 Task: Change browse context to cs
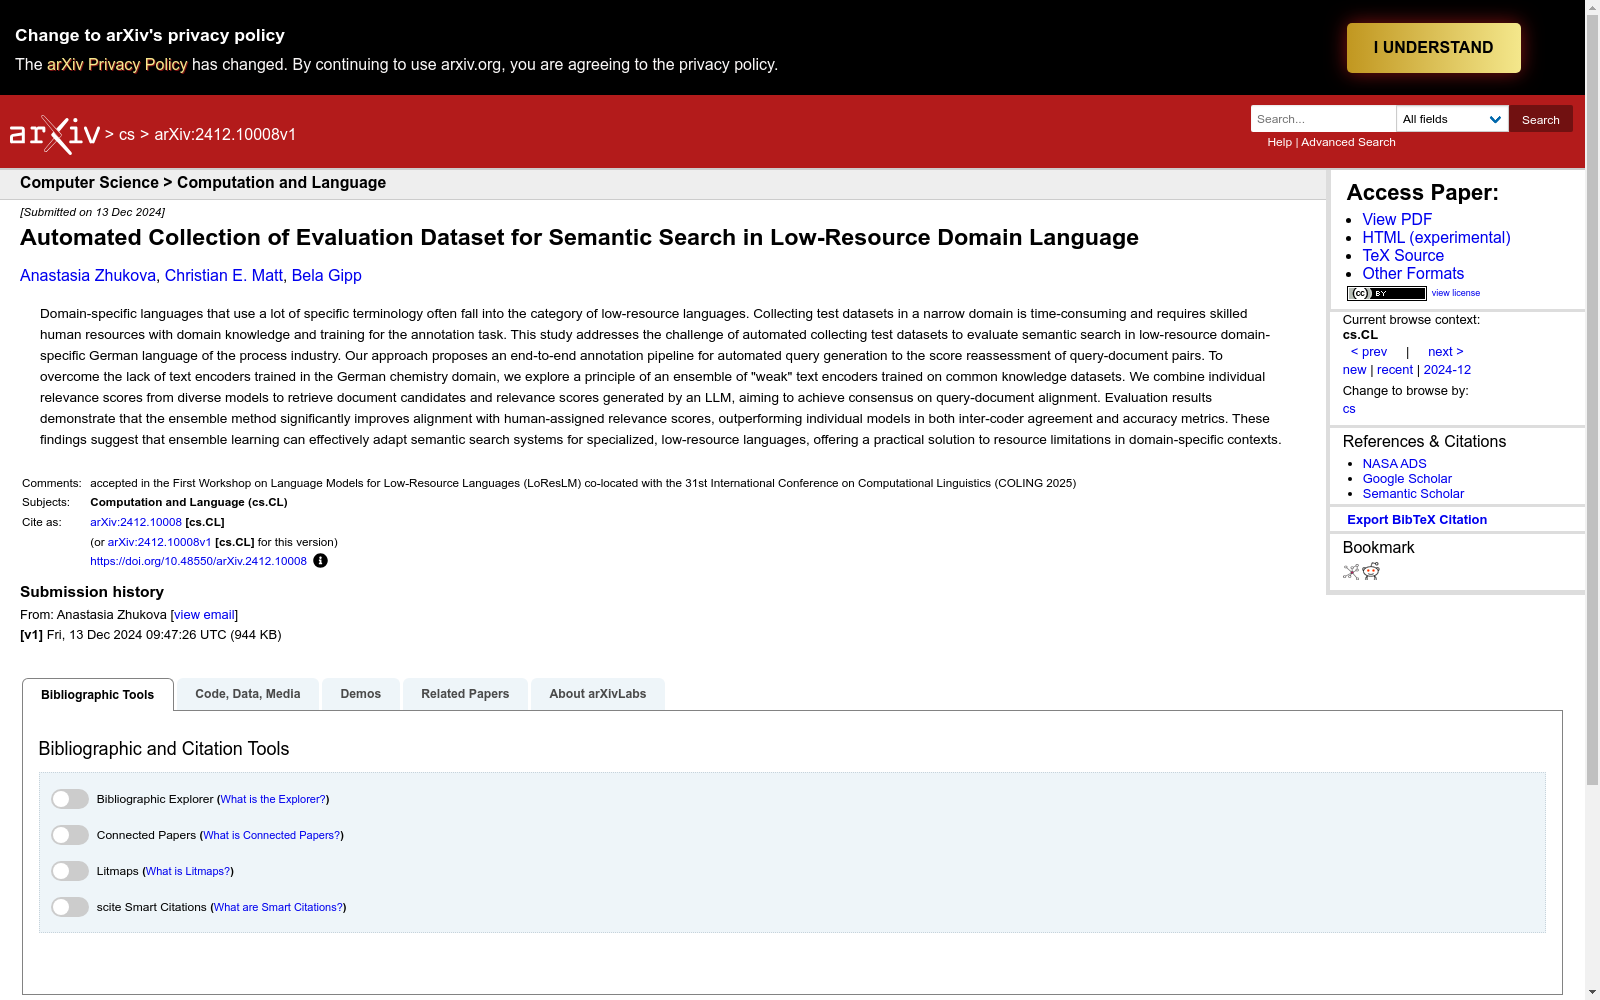1349,409
